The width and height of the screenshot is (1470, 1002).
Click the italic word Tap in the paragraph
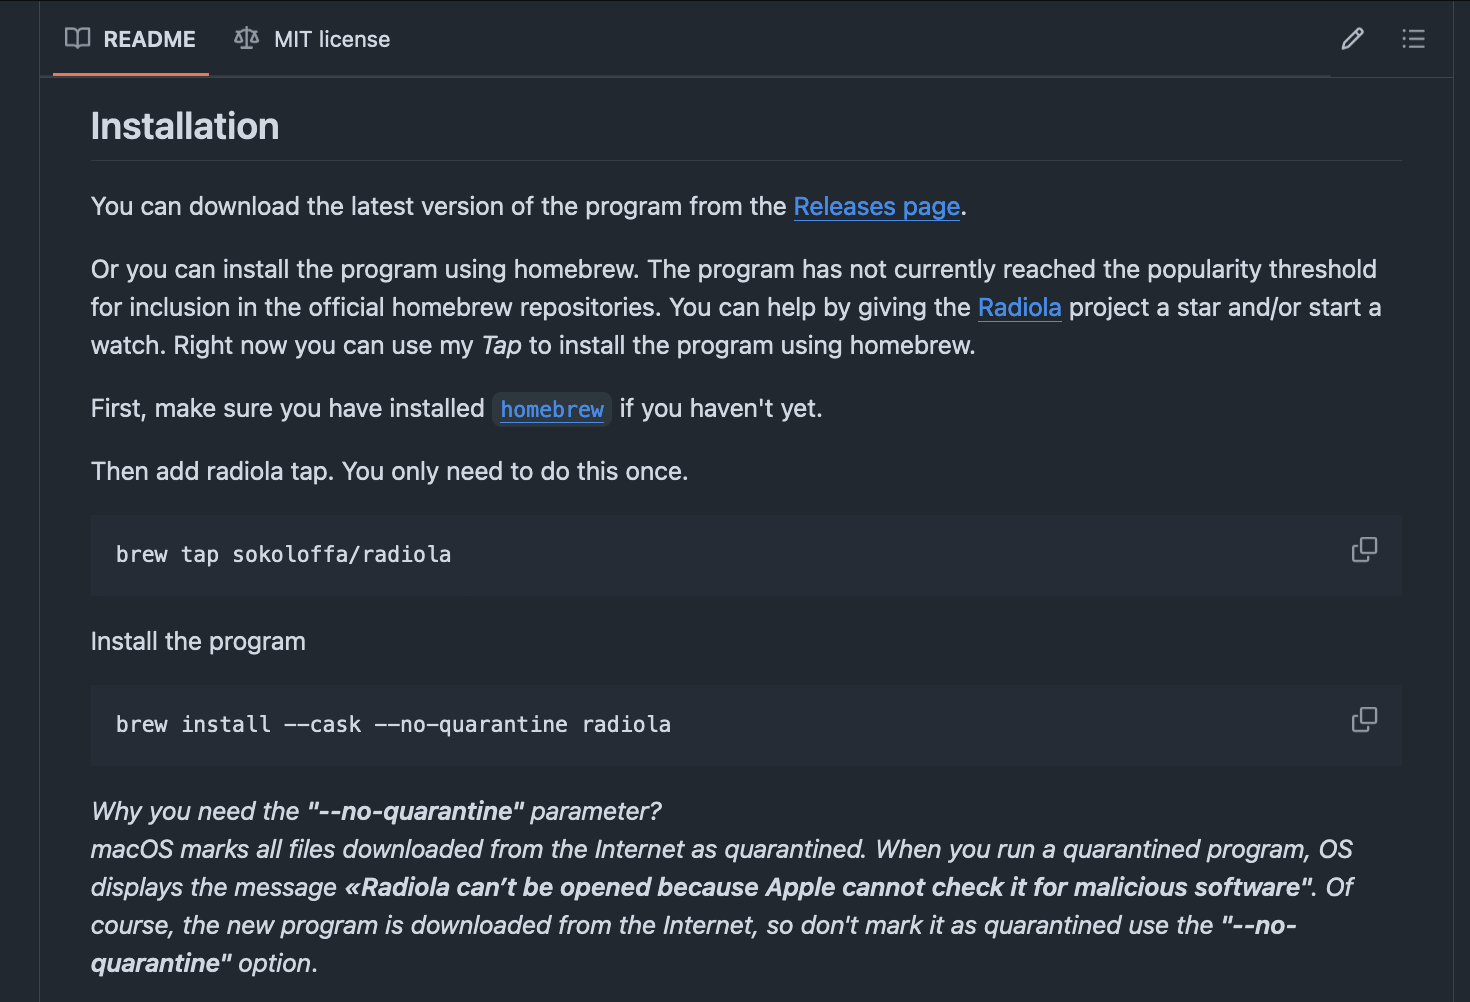pos(501,346)
